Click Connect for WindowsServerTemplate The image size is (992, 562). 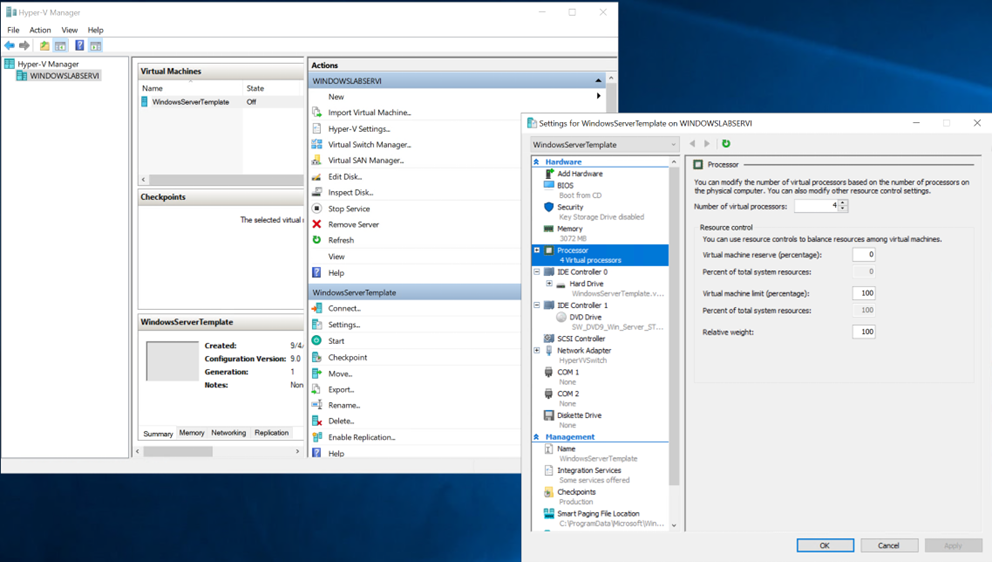pyautogui.click(x=344, y=308)
